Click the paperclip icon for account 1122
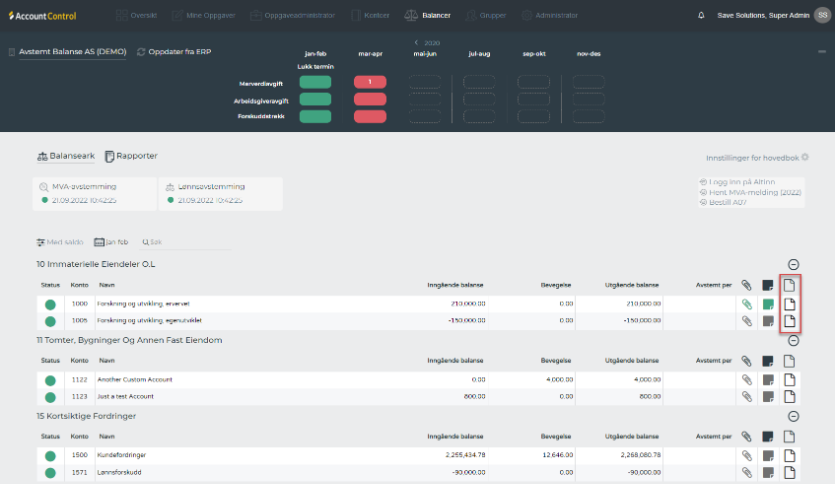 click(x=746, y=380)
